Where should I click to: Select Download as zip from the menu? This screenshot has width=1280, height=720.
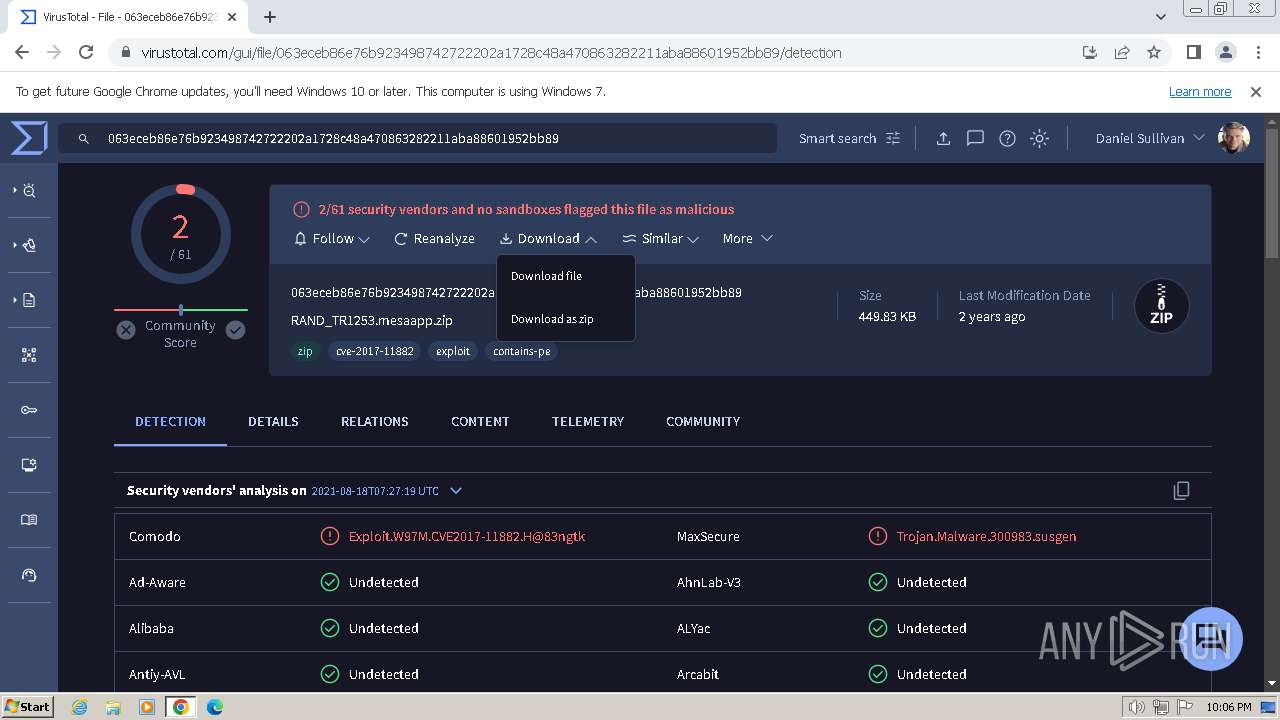coord(566,319)
